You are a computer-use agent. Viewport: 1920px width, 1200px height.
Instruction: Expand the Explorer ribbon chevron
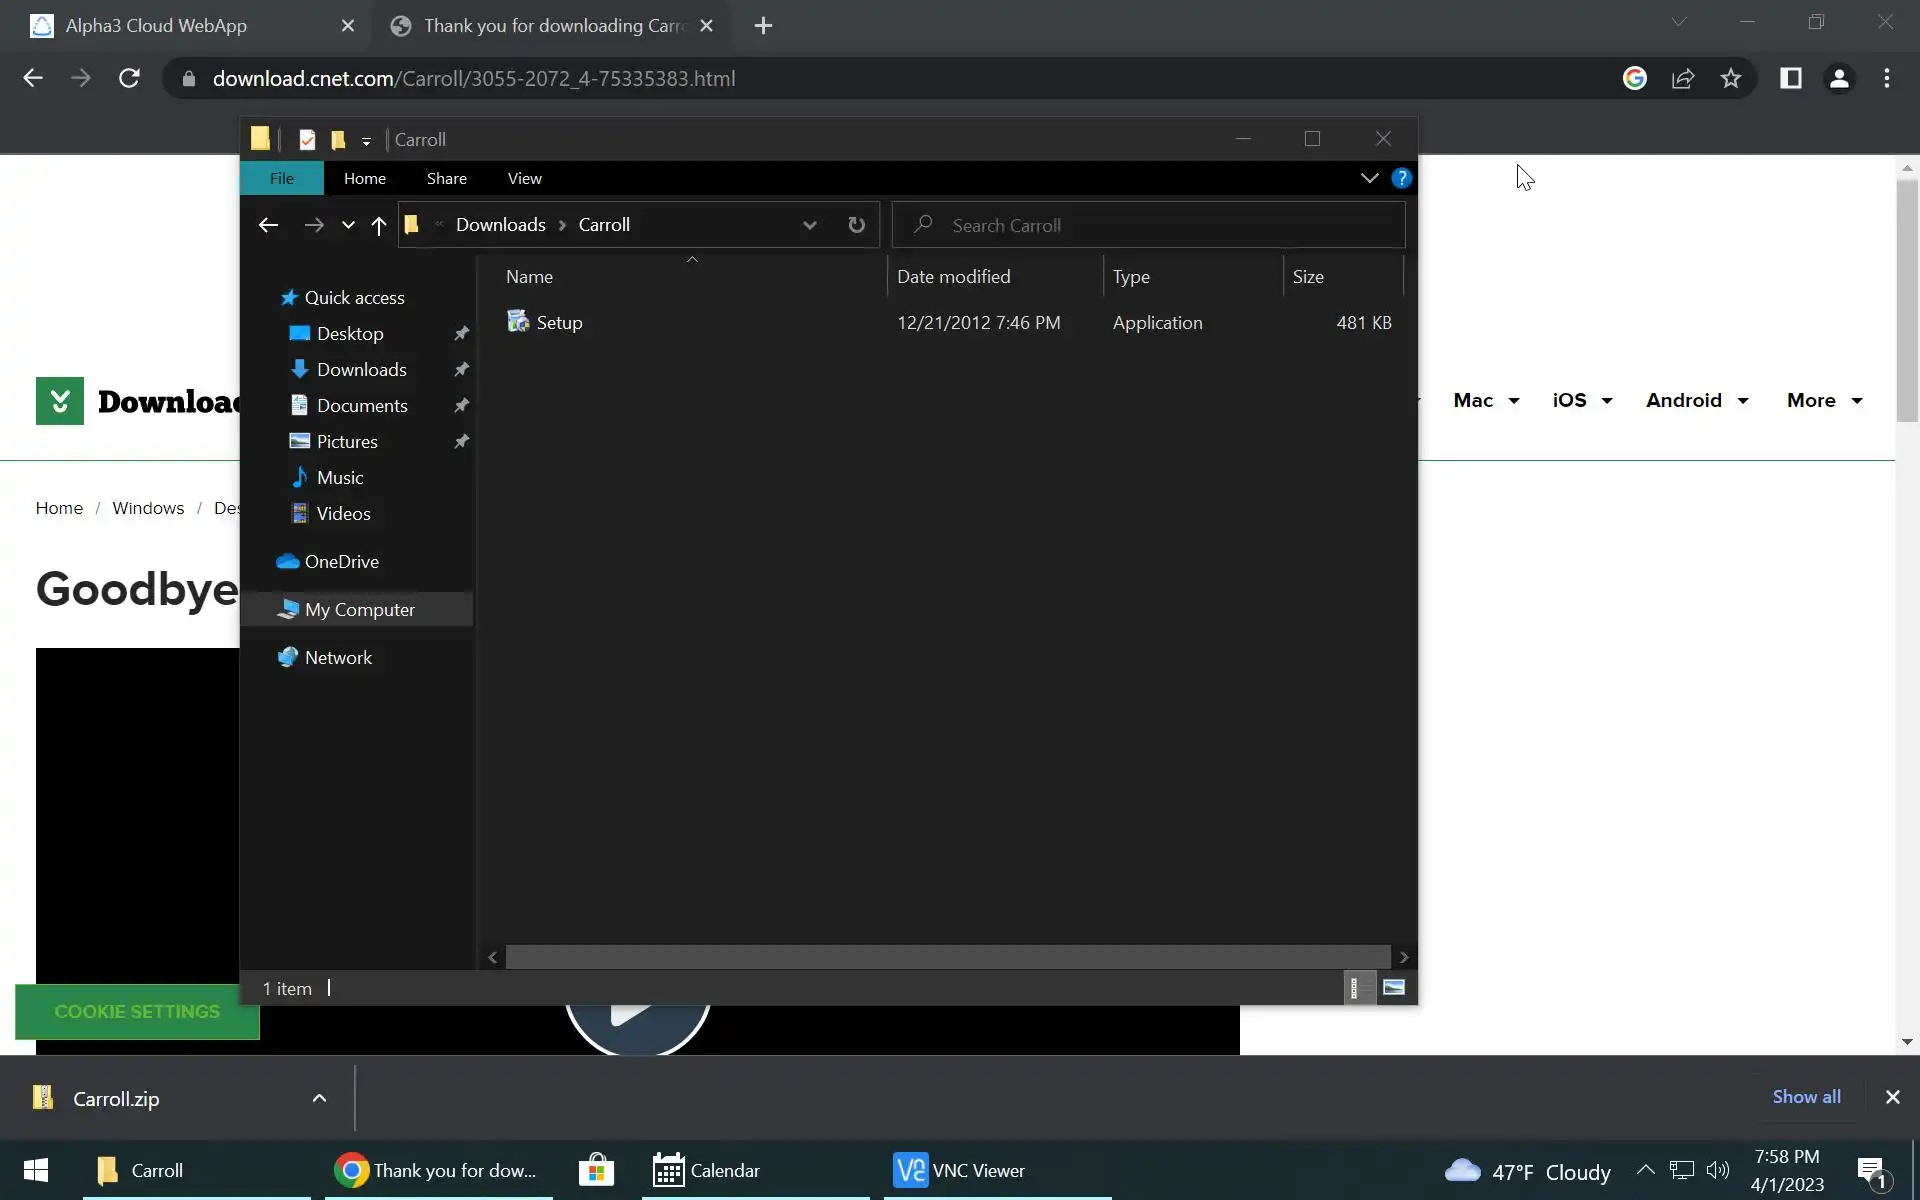(1369, 178)
